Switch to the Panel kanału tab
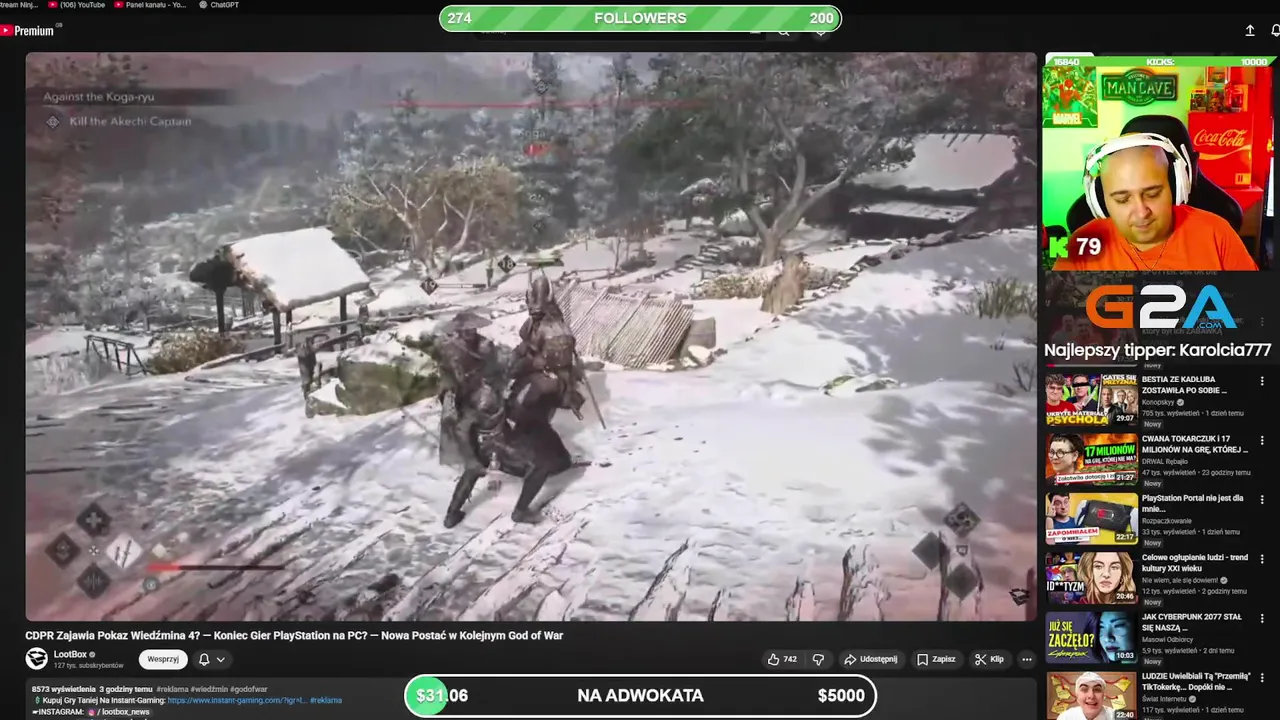 click(150, 5)
